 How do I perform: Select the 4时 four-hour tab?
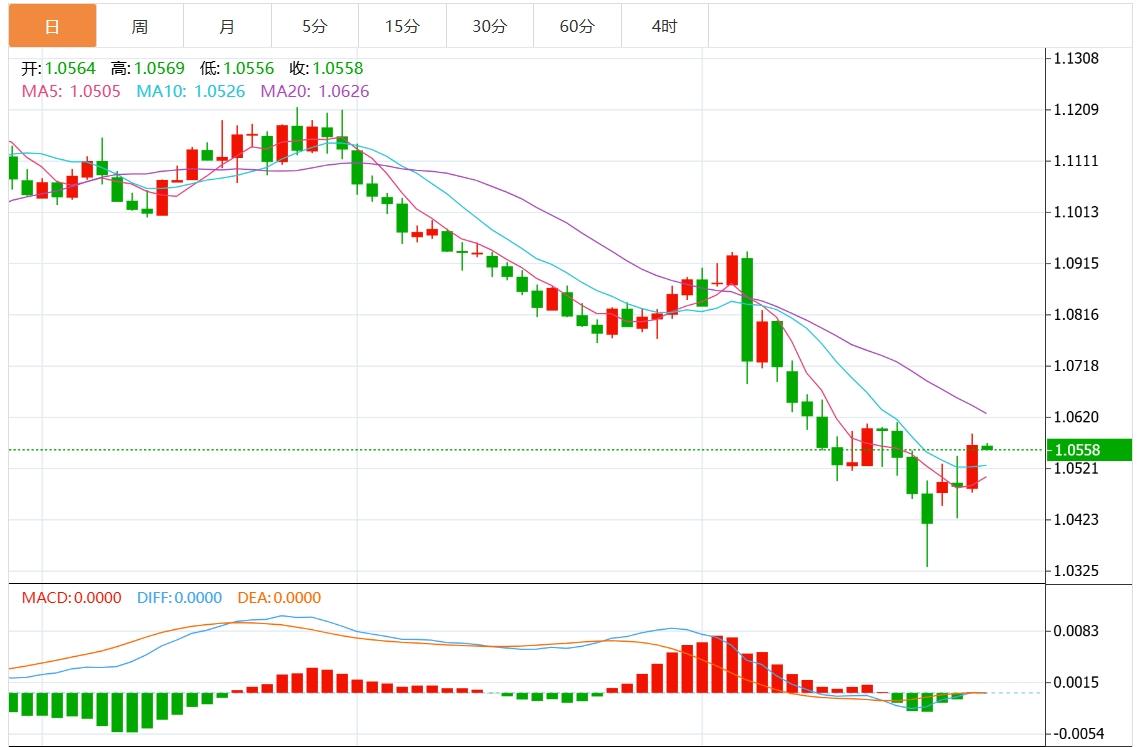pyautogui.click(x=664, y=26)
